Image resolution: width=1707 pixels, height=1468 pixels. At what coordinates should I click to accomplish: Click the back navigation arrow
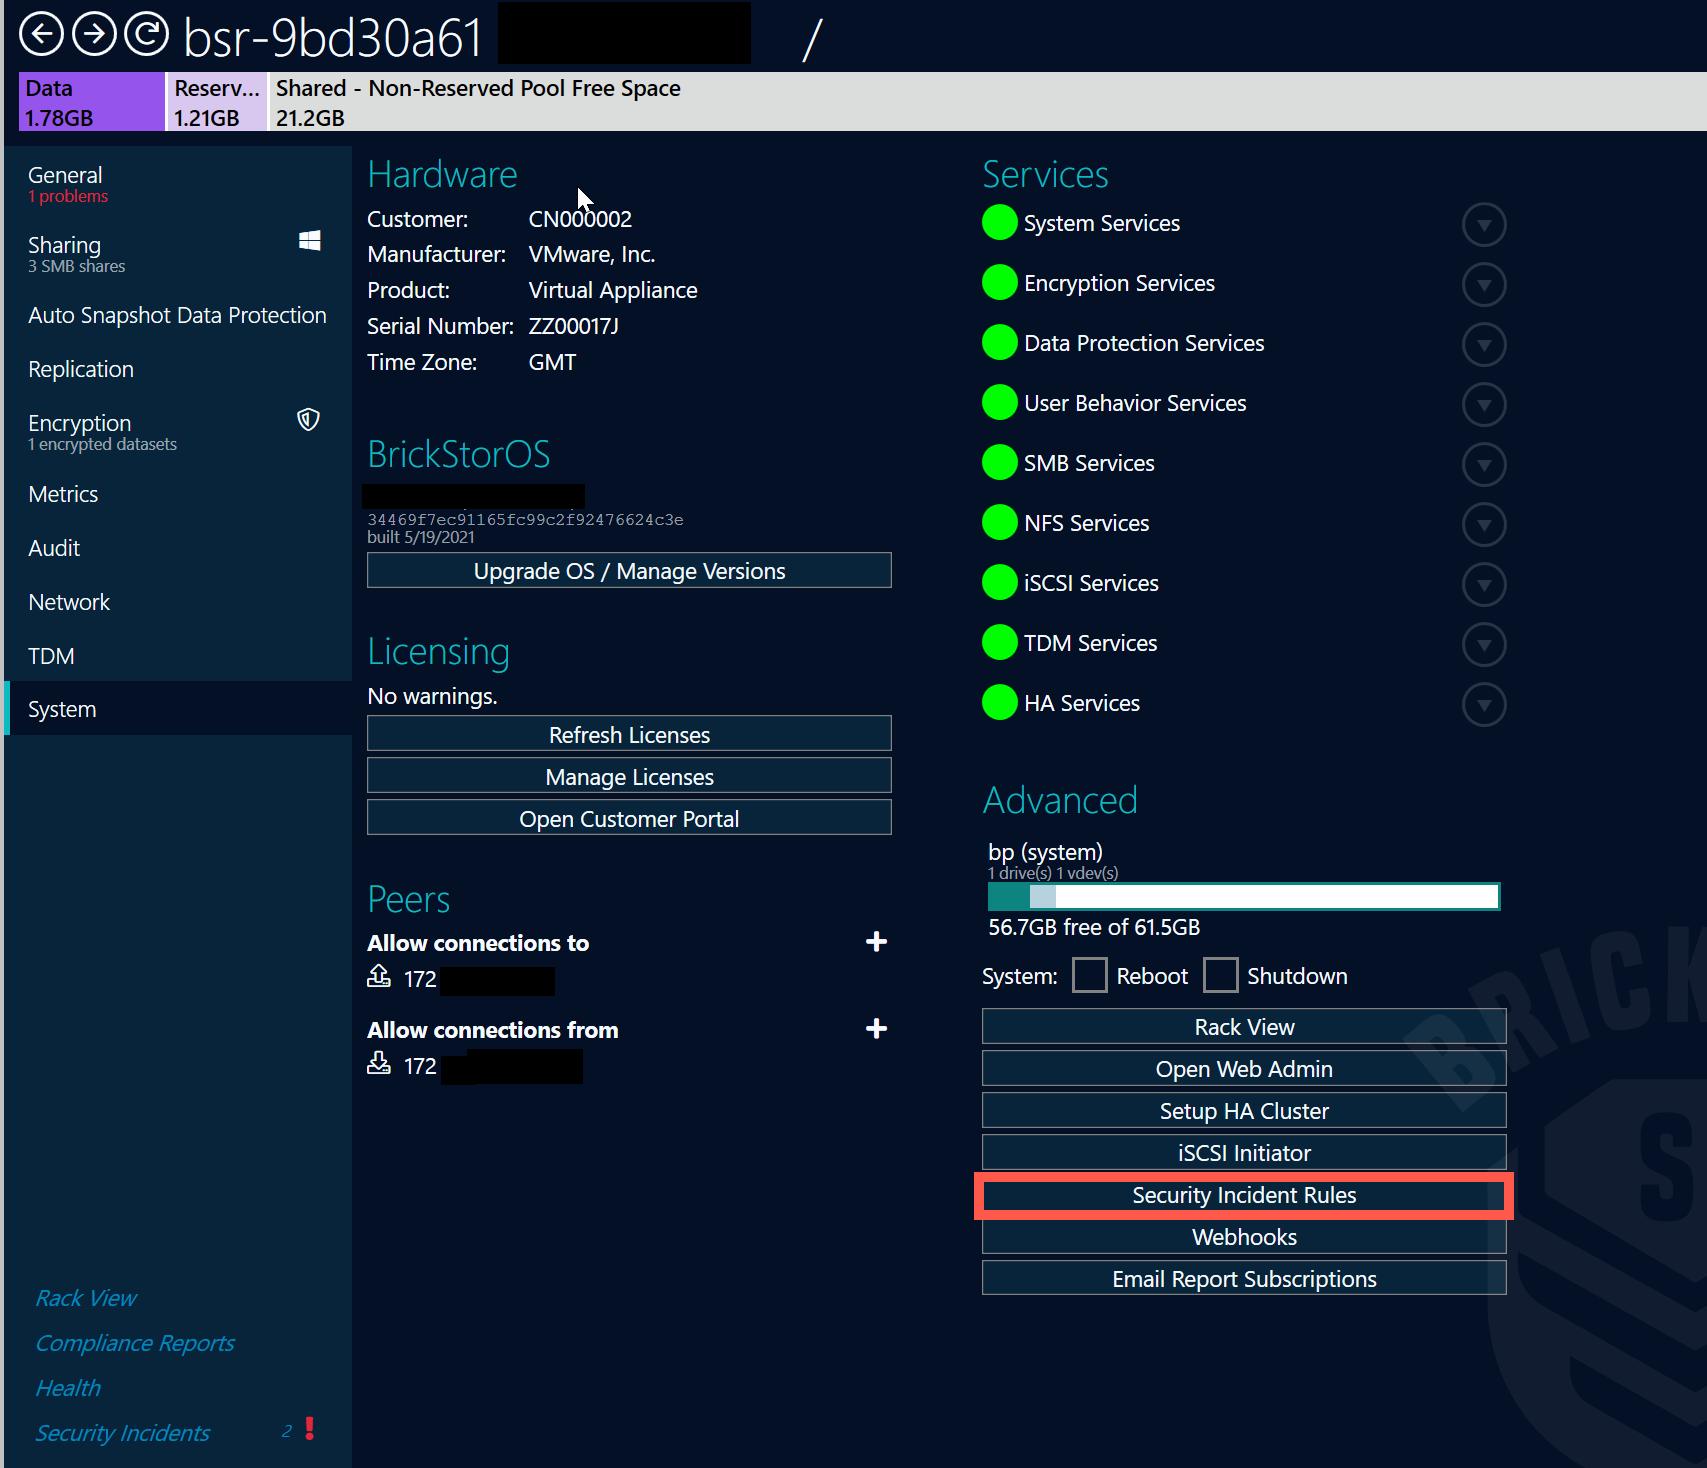[x=42, y=35]
